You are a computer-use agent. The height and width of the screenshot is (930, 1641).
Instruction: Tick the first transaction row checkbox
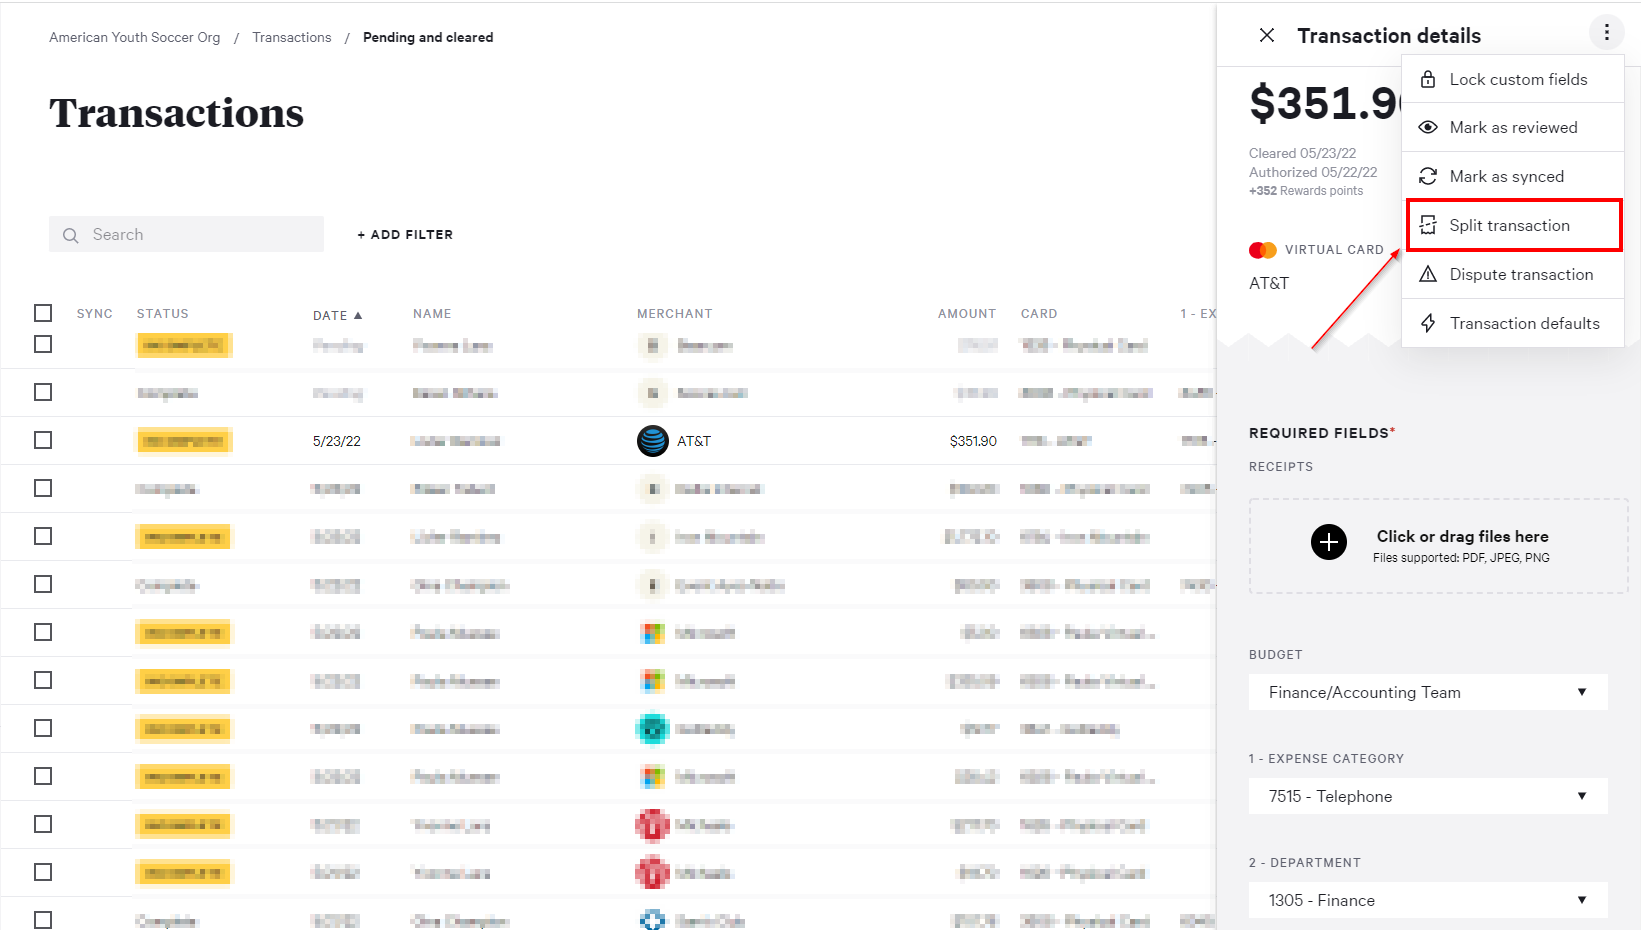[43, 344]
